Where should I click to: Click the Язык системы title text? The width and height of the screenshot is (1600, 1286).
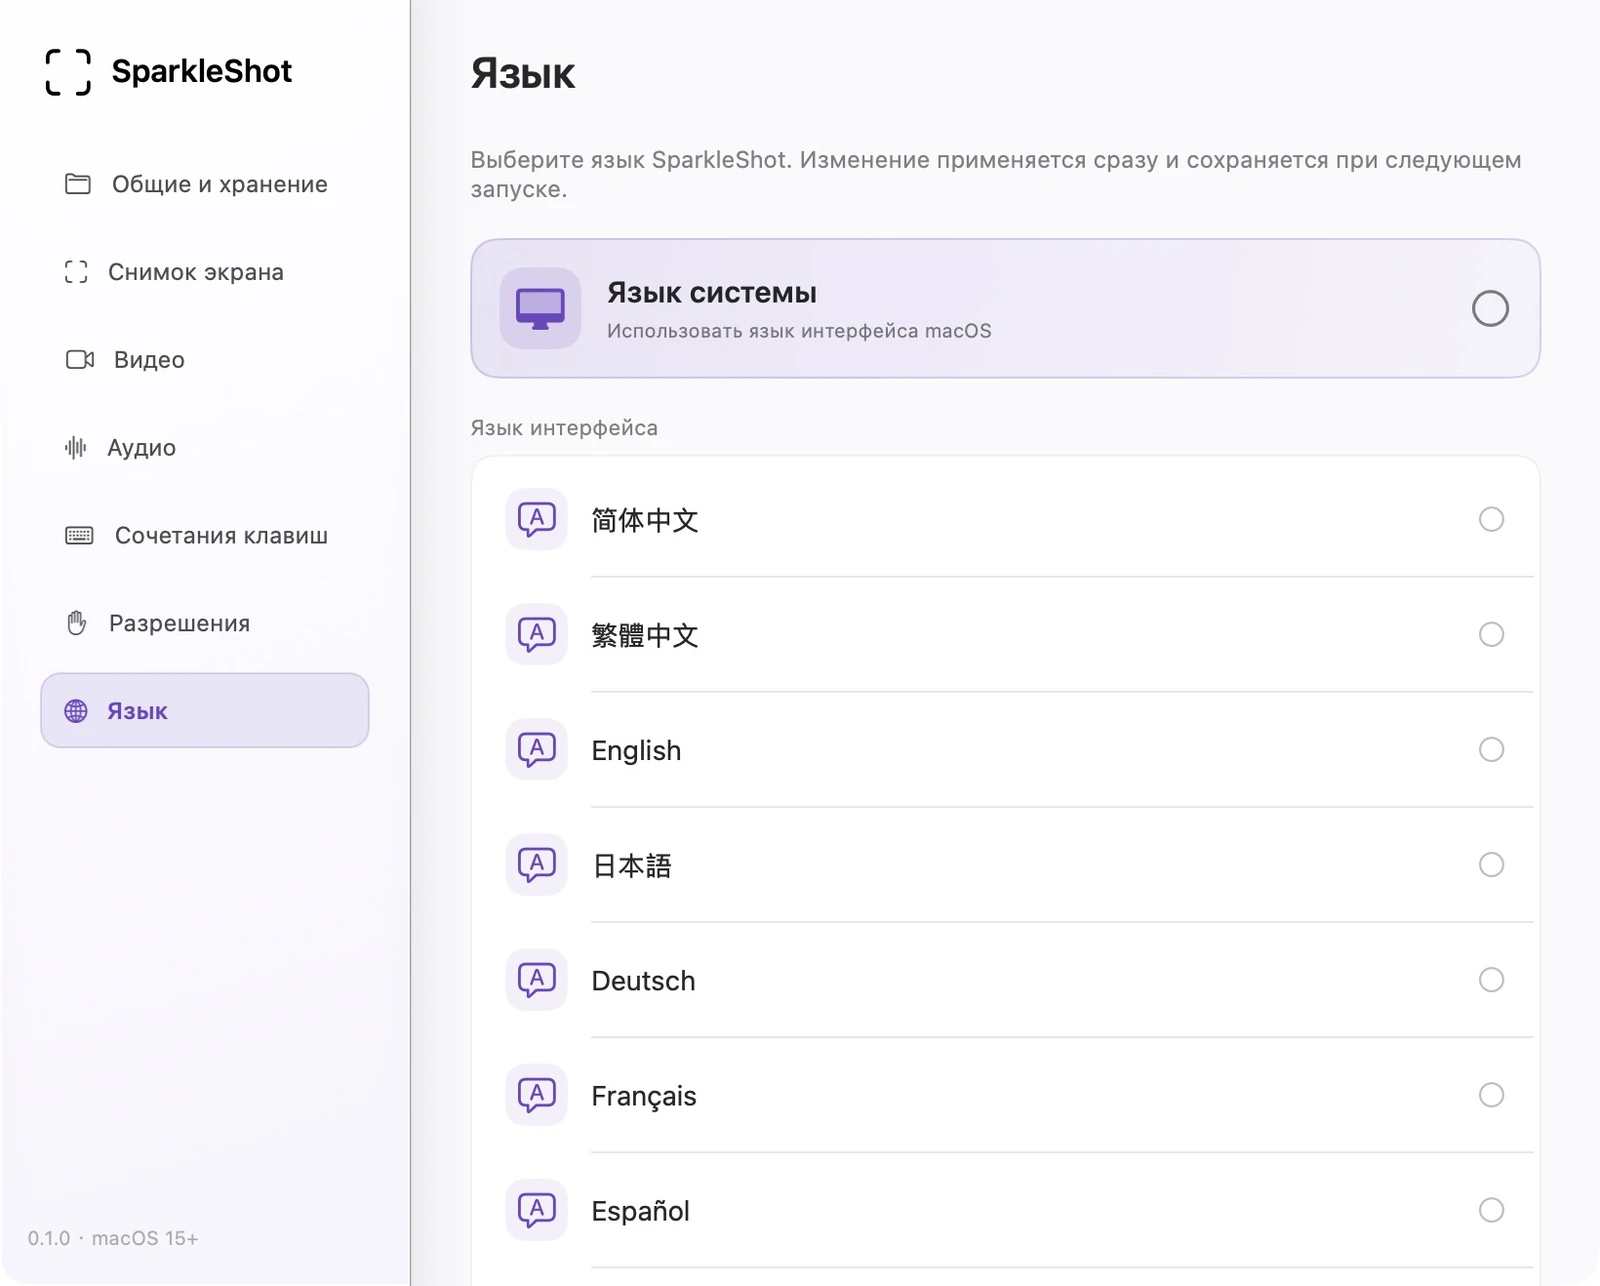click(x=712, y=293)
